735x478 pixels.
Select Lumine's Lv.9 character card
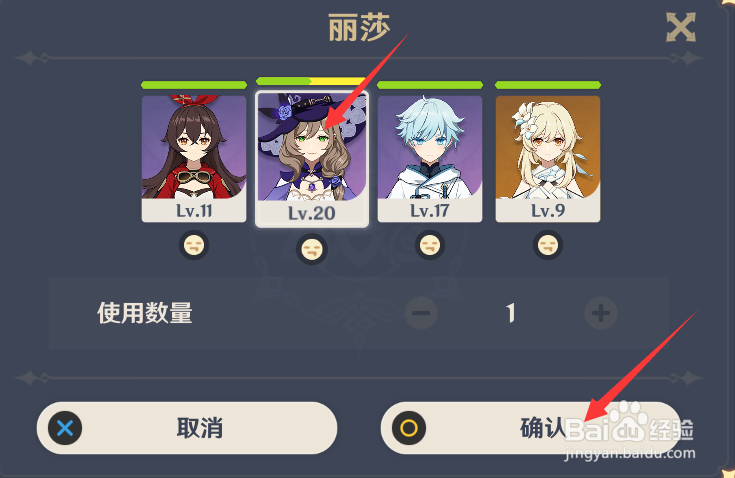(548, 158)
